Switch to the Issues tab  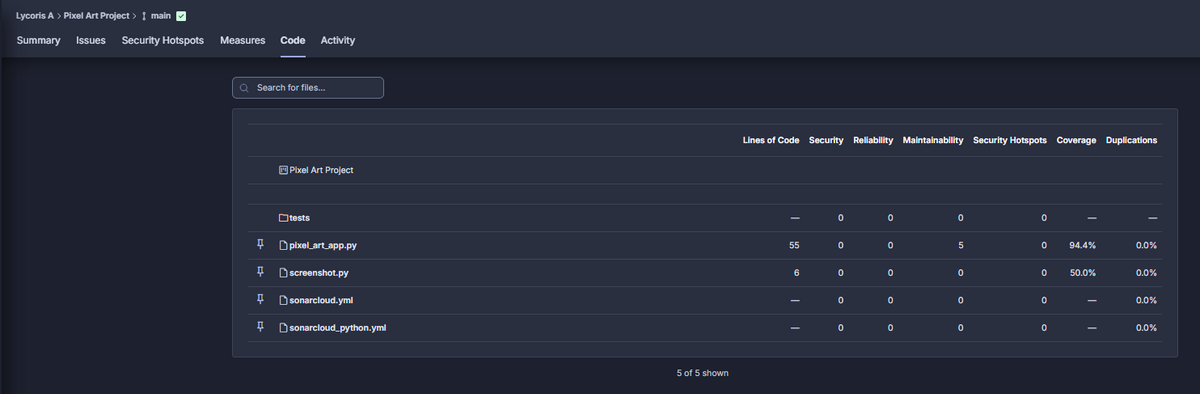coord(91,40)
